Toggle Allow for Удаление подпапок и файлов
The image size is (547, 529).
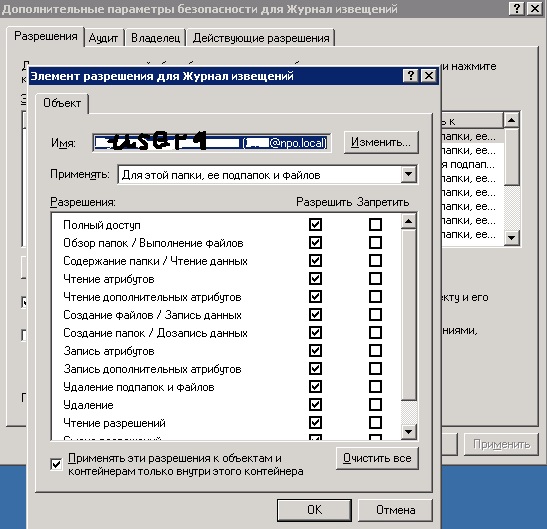point(315,387)
